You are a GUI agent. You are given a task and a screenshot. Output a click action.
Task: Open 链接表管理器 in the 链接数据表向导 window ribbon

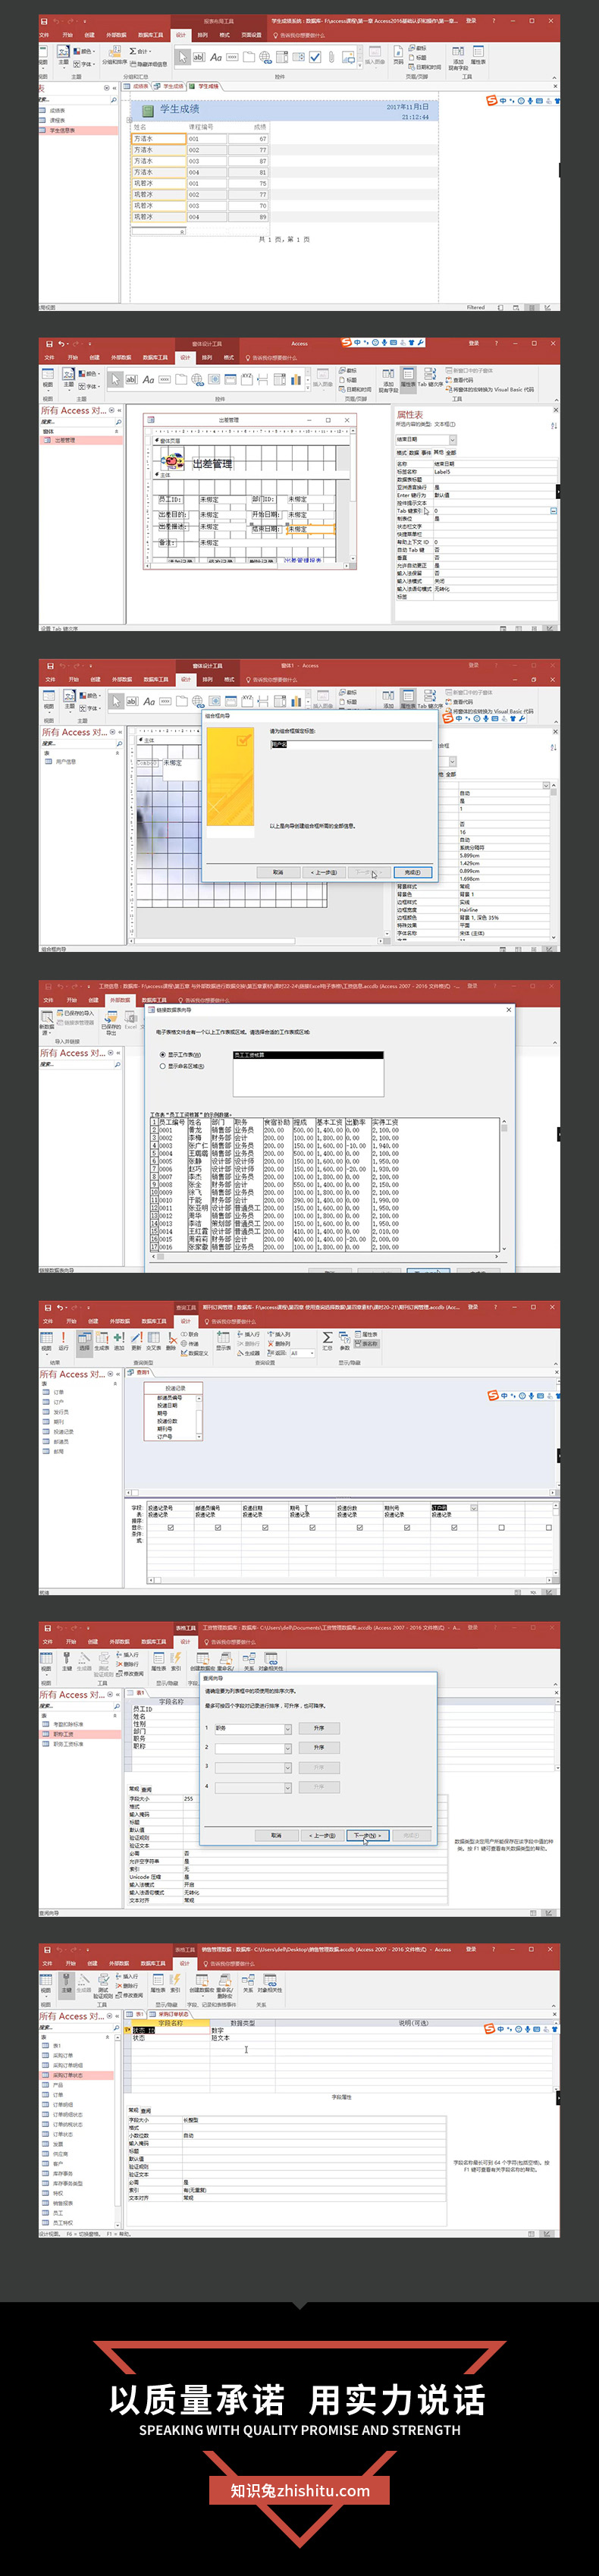click(x=77, y=1022)
